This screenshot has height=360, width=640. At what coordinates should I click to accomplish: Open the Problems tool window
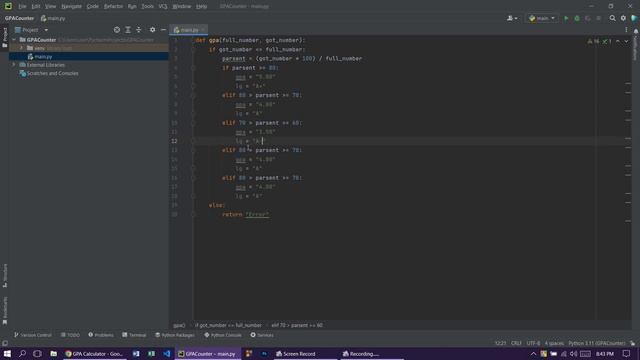[101, 335]
